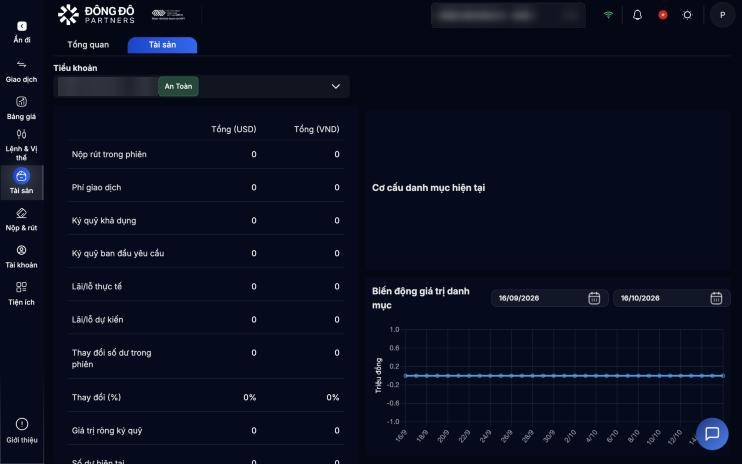
Task: Click Thay đổi số dư trong phiên label
Action: (112, 359)
